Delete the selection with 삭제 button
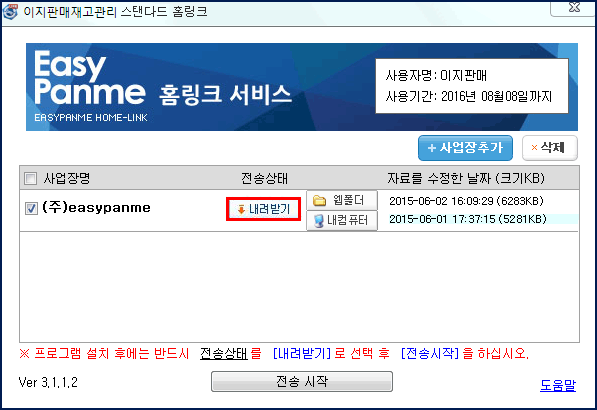The image size is (597, 410). [549, 148]
